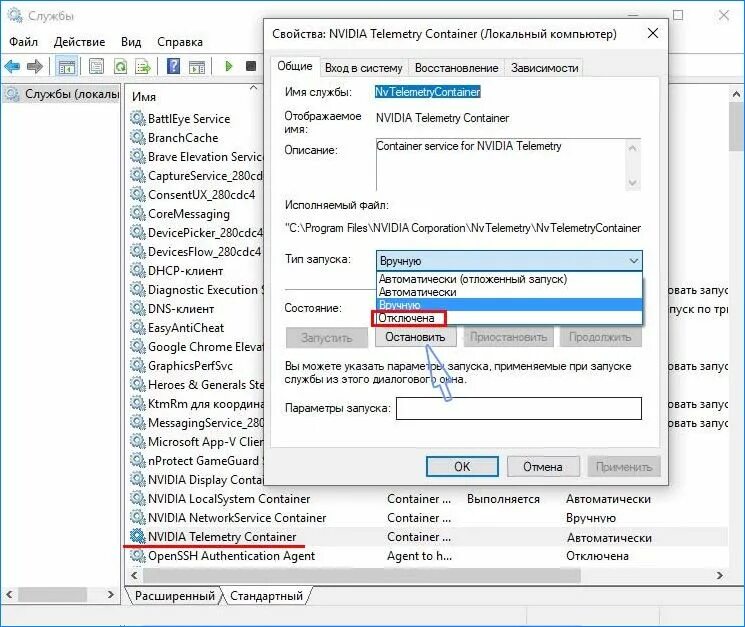Choose Вручную in startup list
The height and width of the screenshot is (627, 745).
coord(509,305)
